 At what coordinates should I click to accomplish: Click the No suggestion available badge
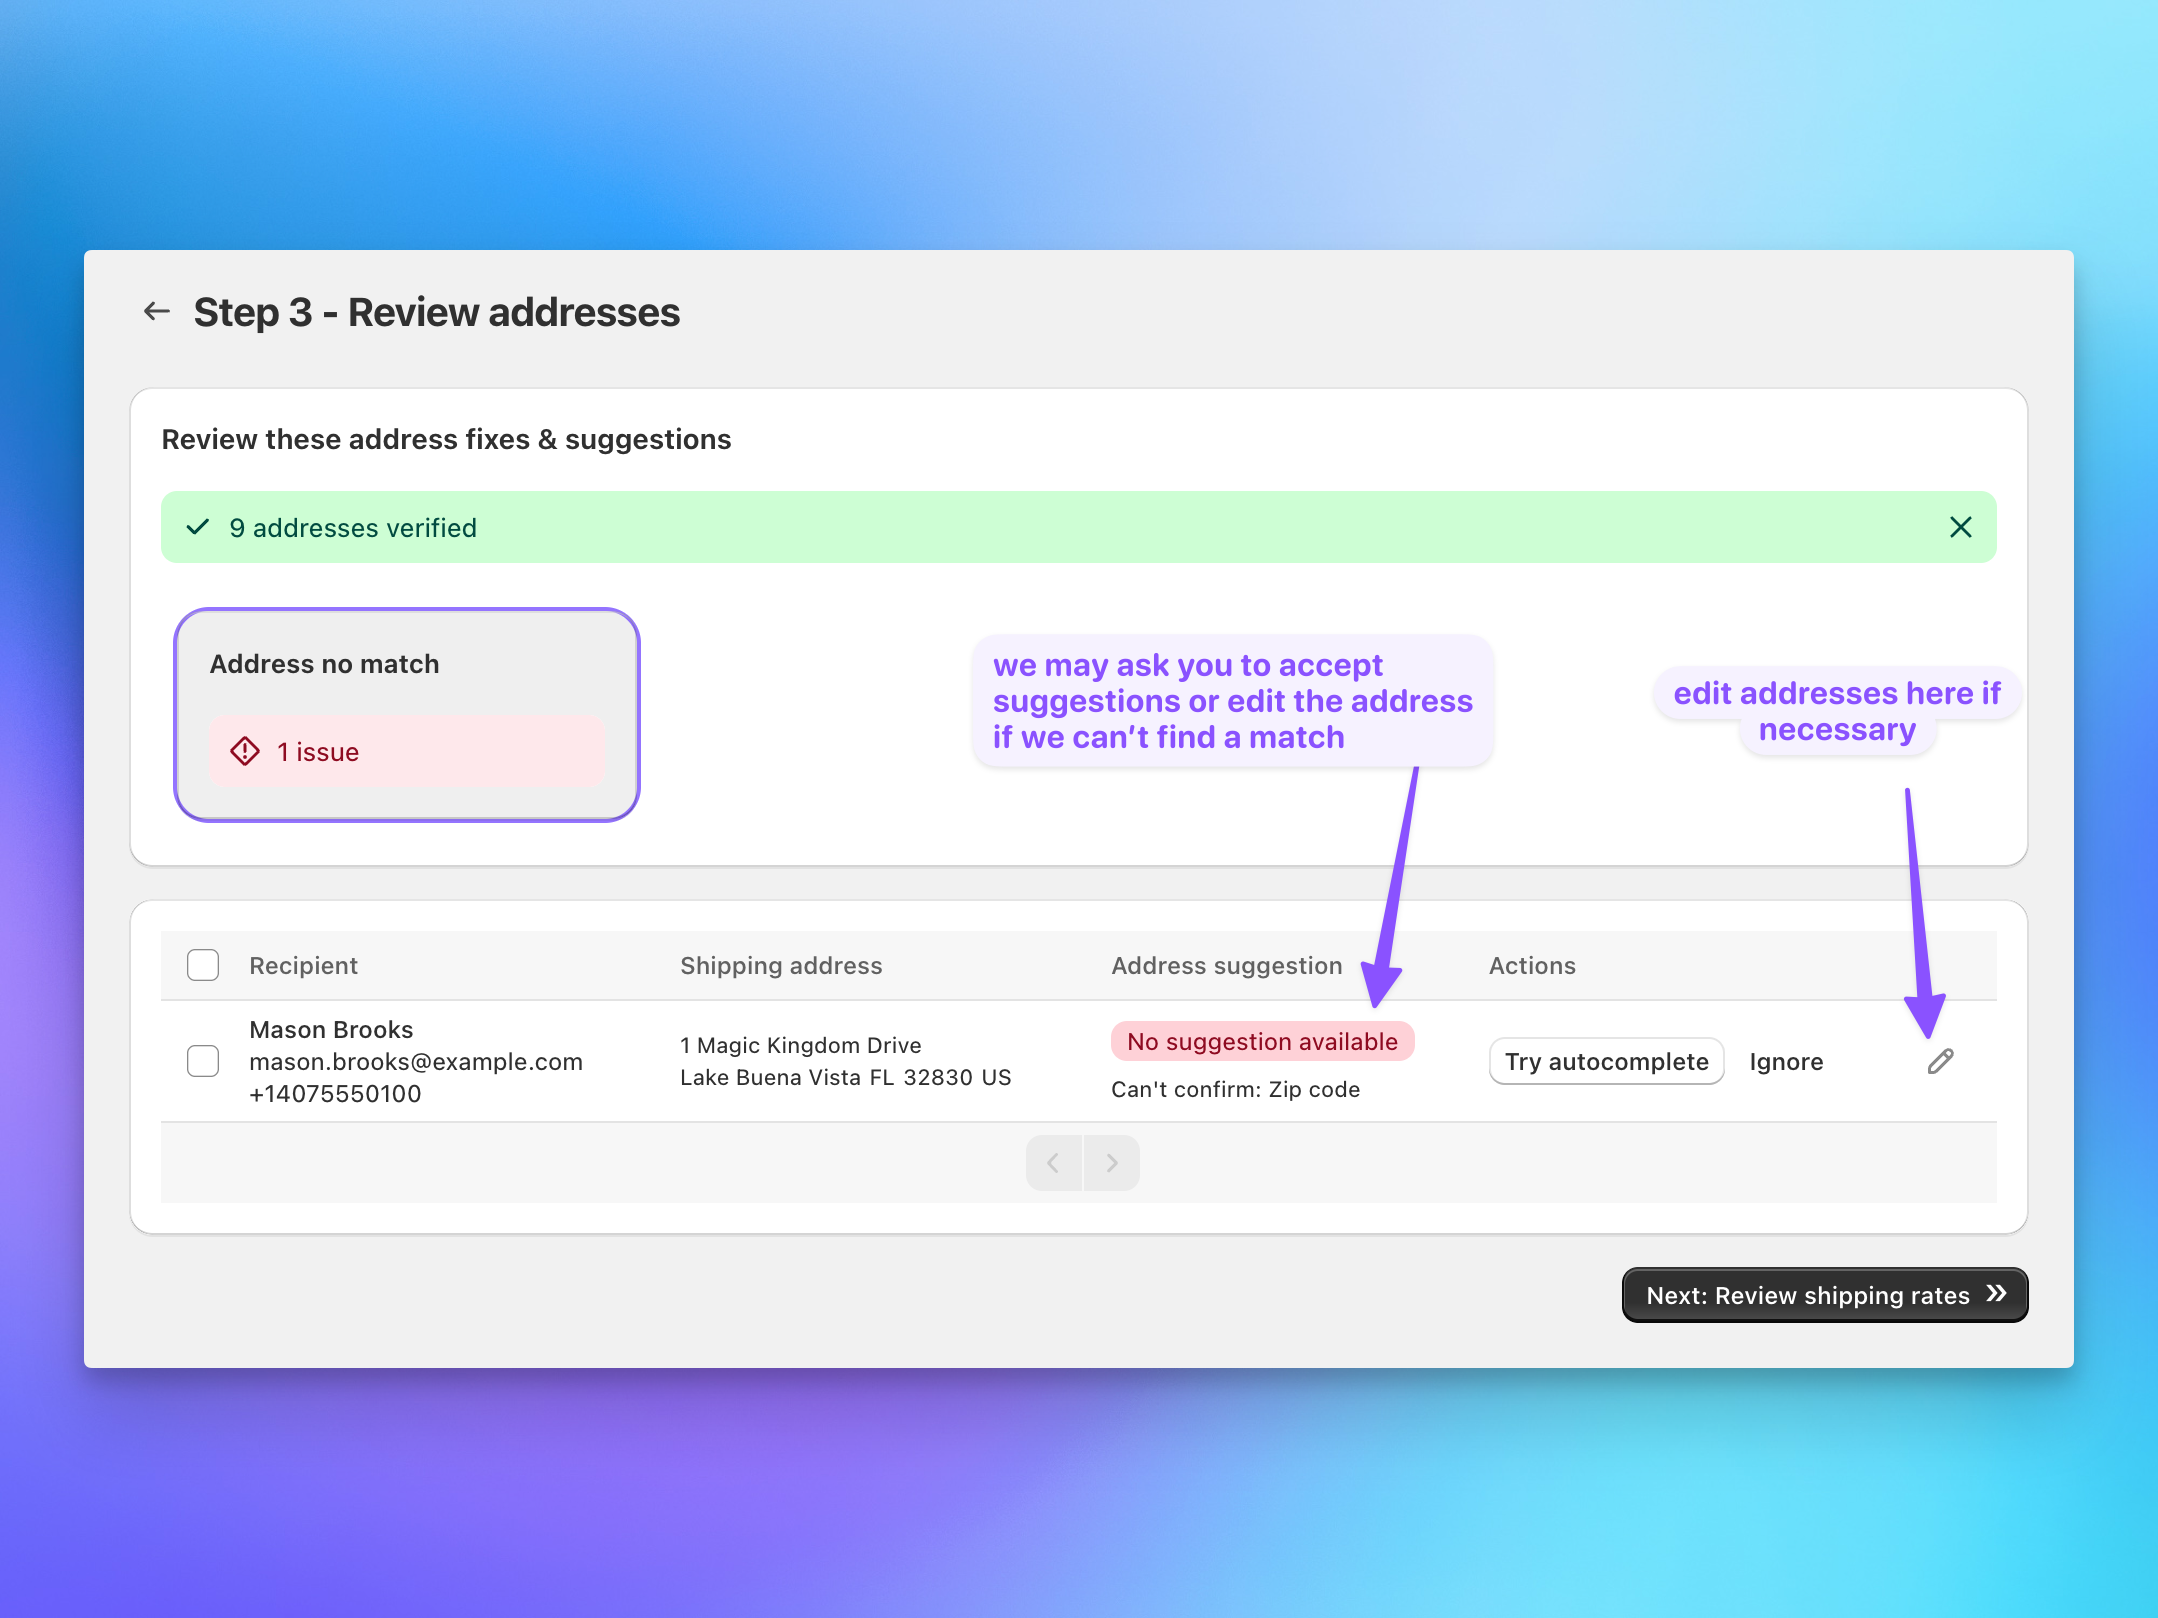point(1262,1041)
